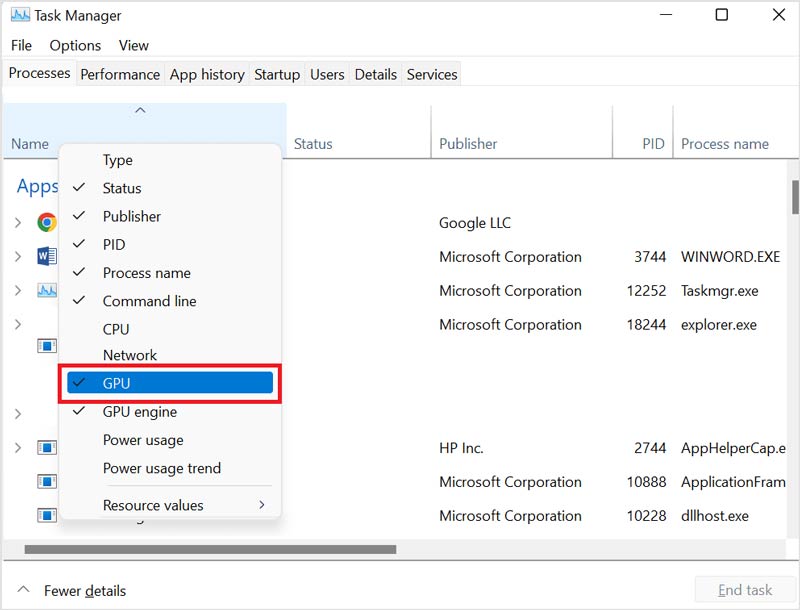Click the End task button
The width and height of the screenshot is (800, 610).
(x=744, y=590)
